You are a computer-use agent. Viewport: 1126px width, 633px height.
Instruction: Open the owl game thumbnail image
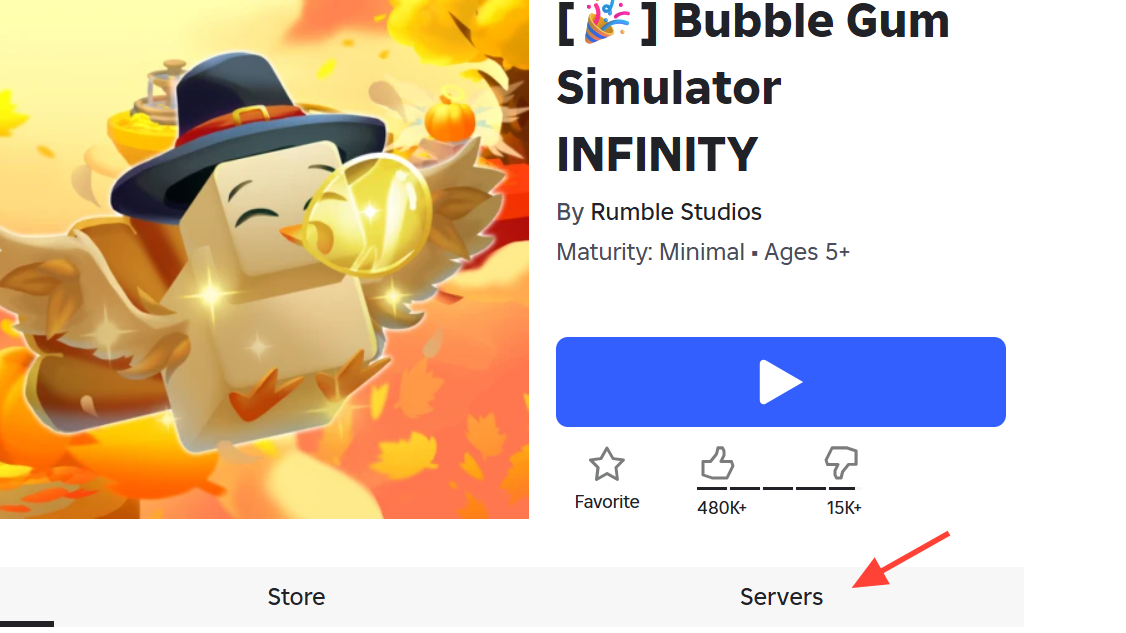pos(264,259)
